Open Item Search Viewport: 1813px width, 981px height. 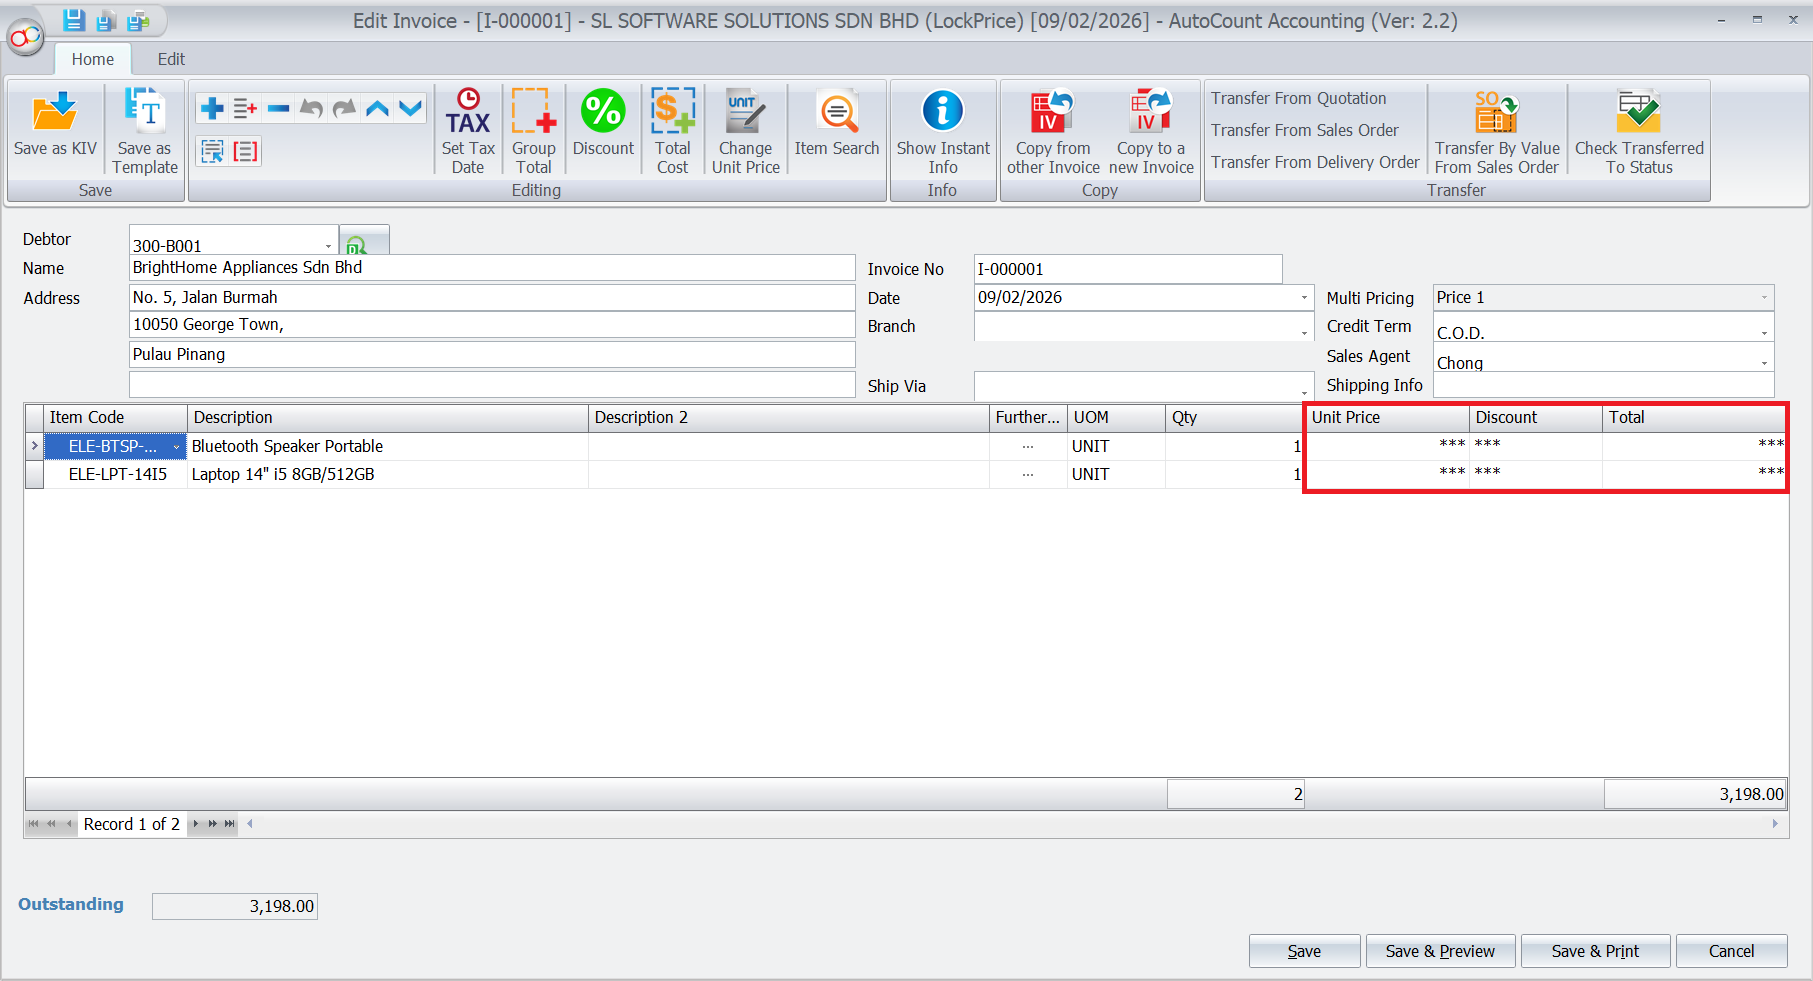pos(837,124)
